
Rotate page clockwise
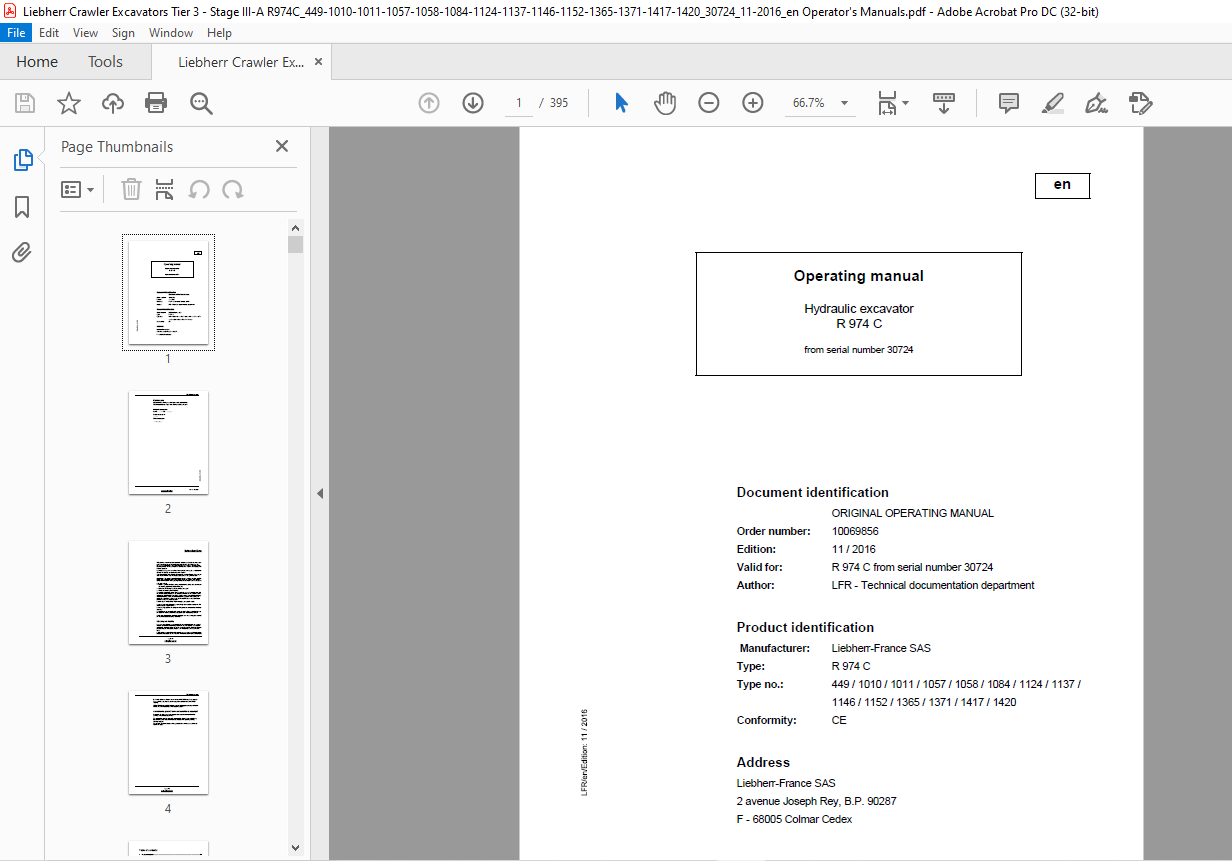233,190
